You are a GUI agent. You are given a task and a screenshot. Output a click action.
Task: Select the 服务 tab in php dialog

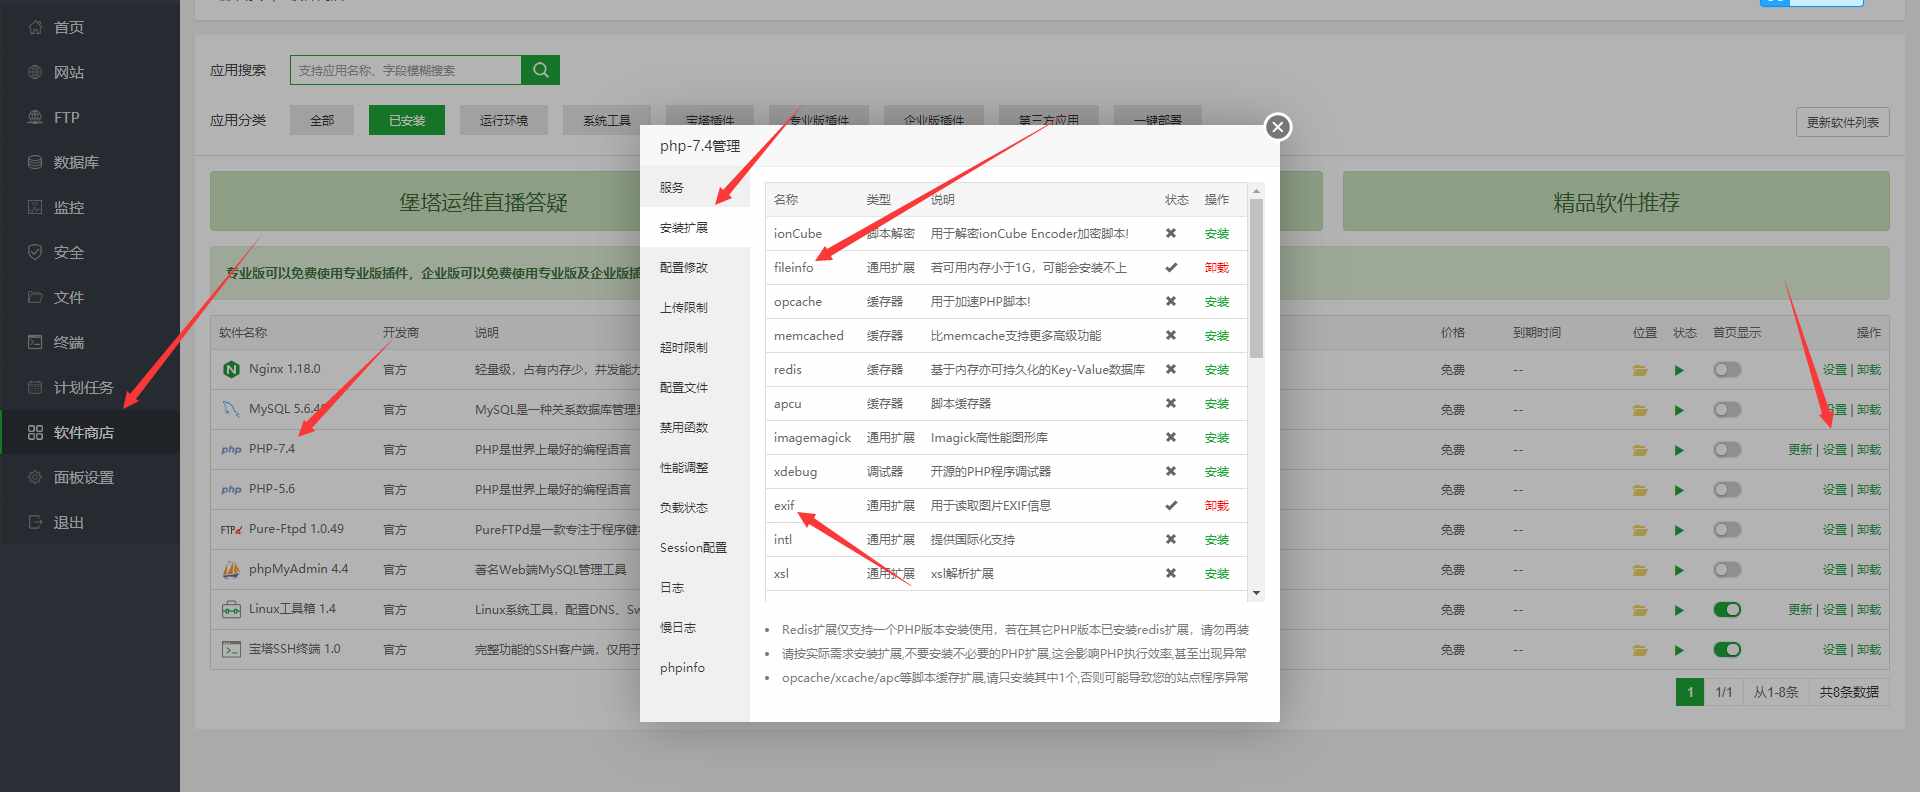(695, 187)
